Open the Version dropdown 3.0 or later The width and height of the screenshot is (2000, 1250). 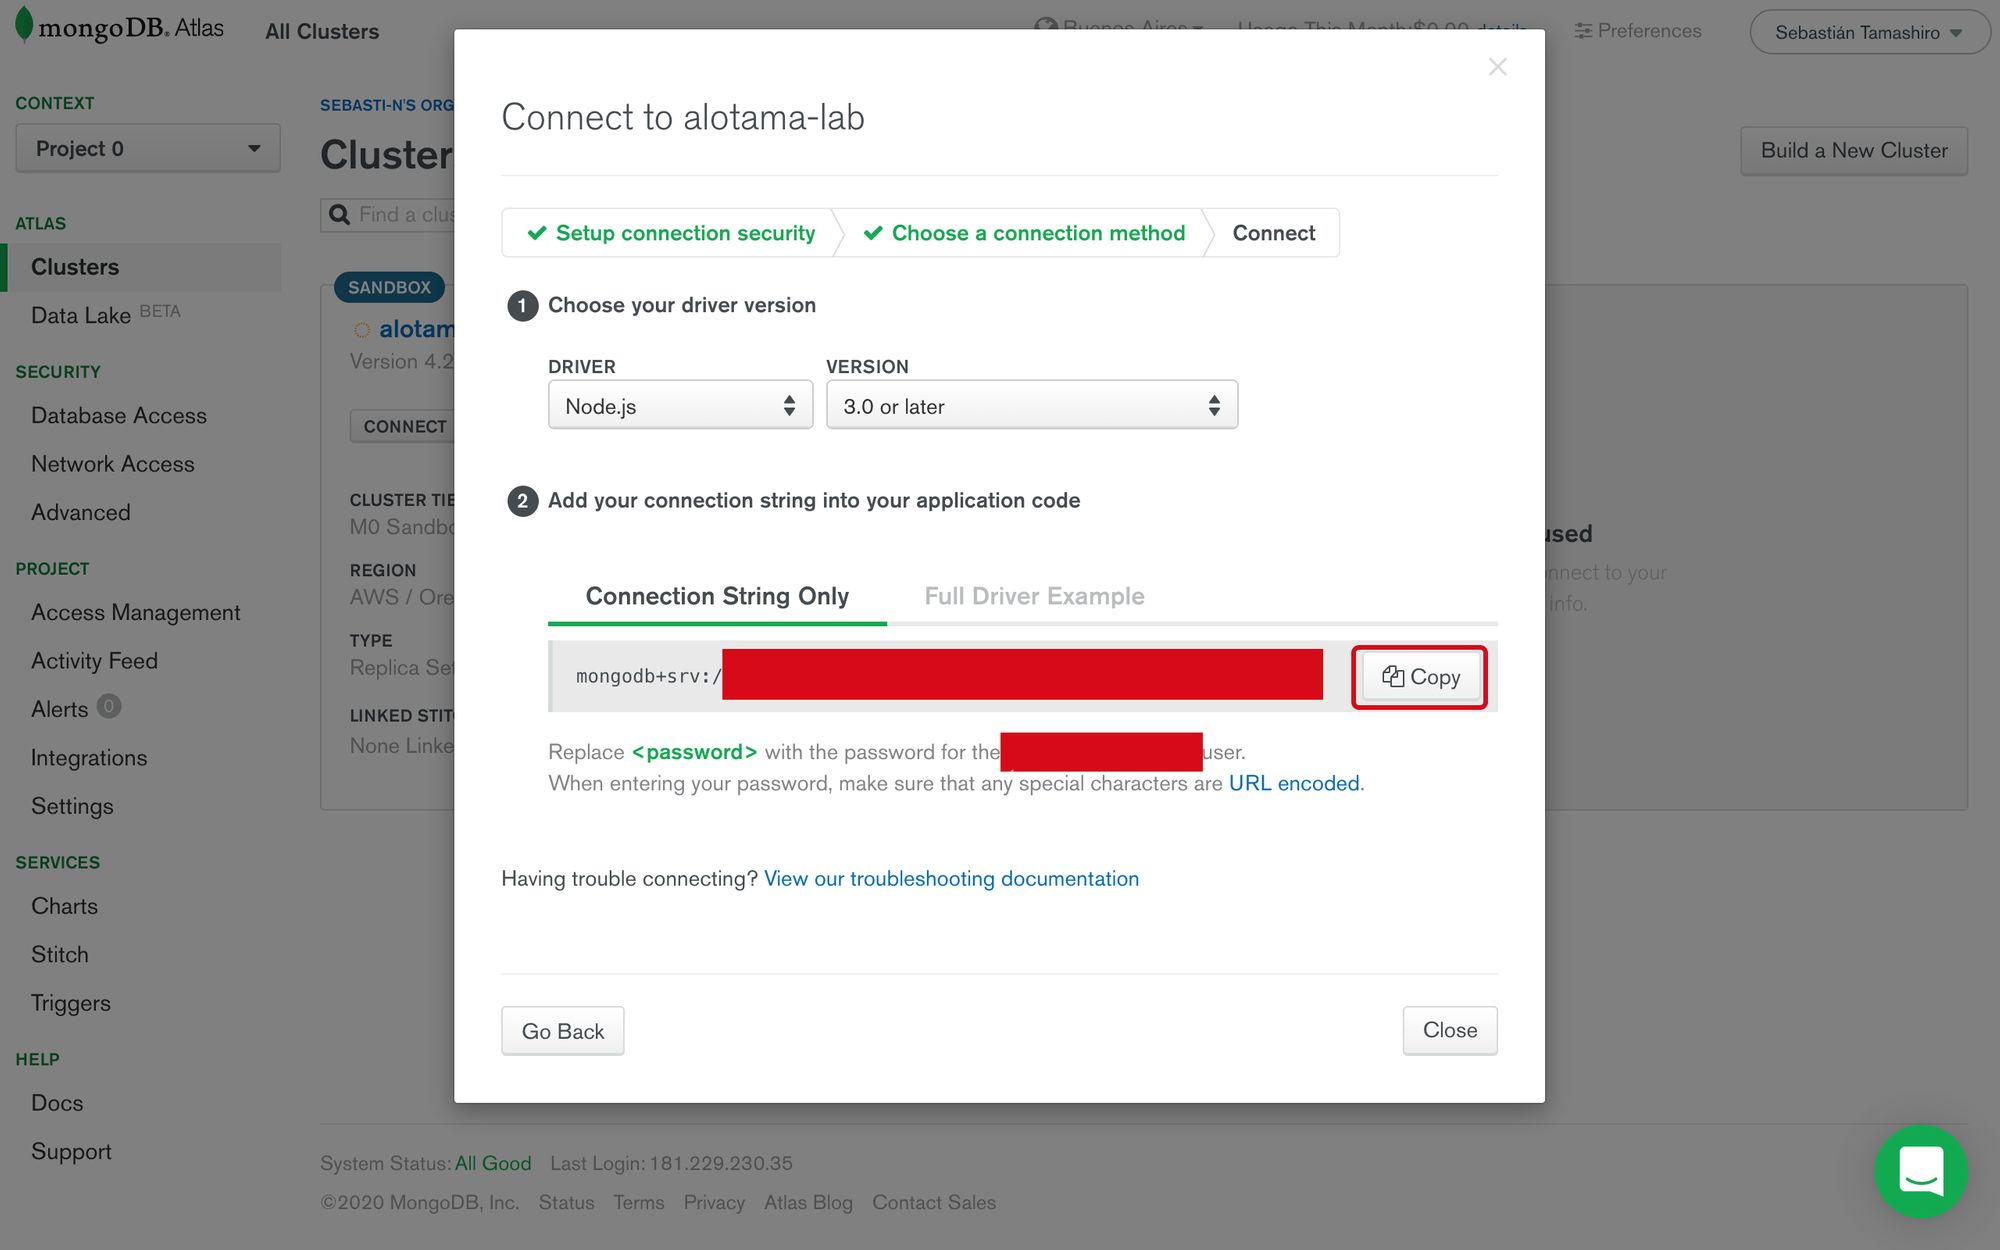pos(1032,405)
